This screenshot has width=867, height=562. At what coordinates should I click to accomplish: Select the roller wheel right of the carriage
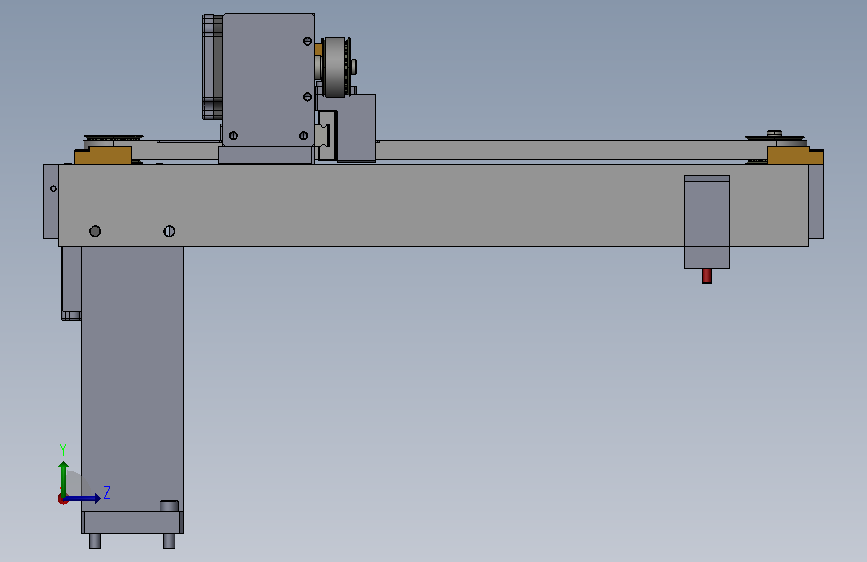tap(336, 67)
